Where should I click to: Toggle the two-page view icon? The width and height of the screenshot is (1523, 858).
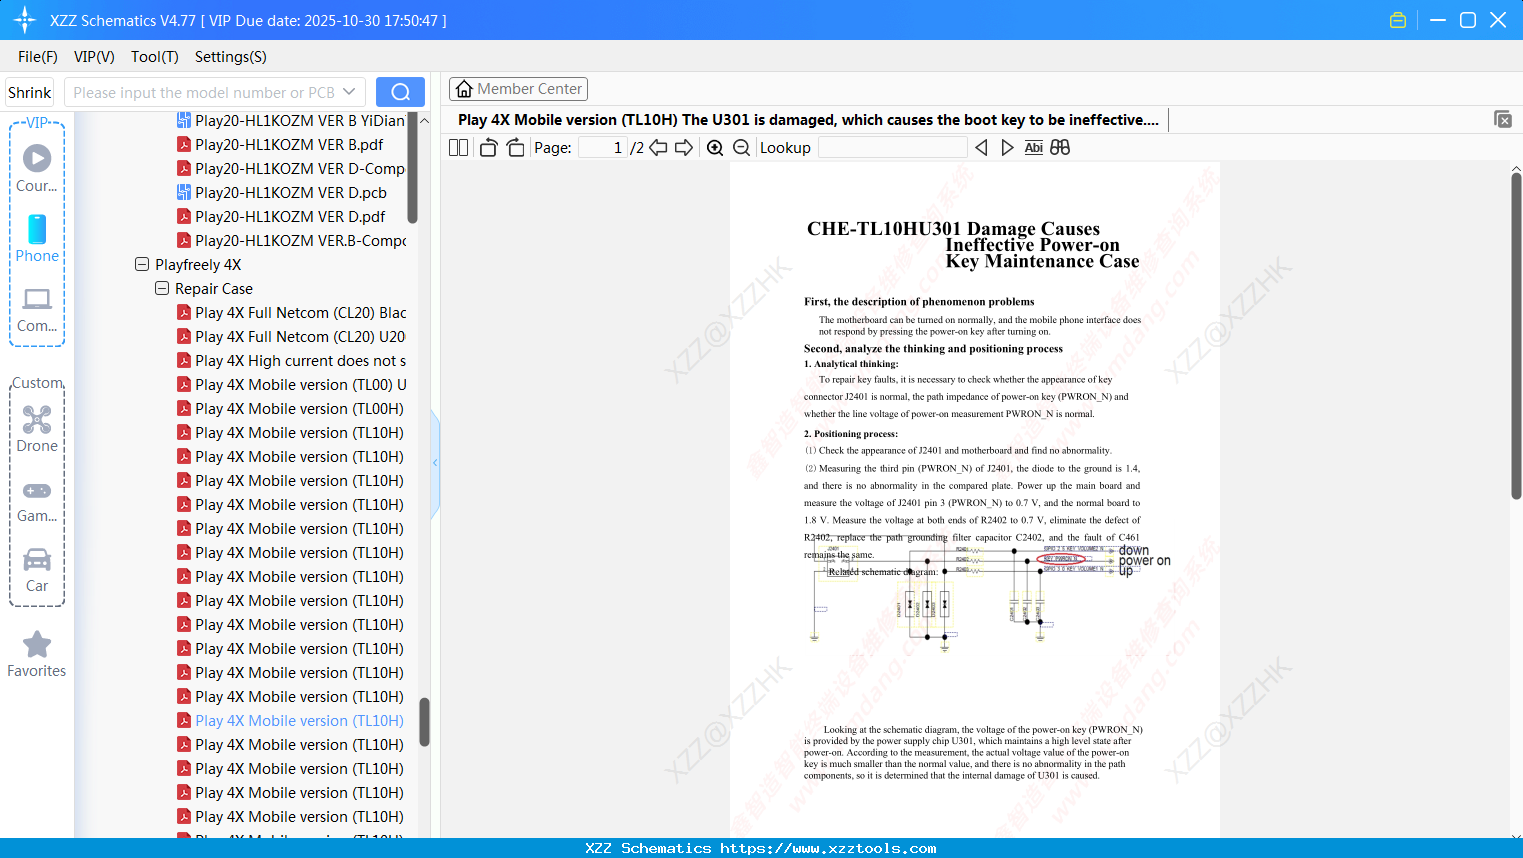pyautogui.click(x=458, y=147)
